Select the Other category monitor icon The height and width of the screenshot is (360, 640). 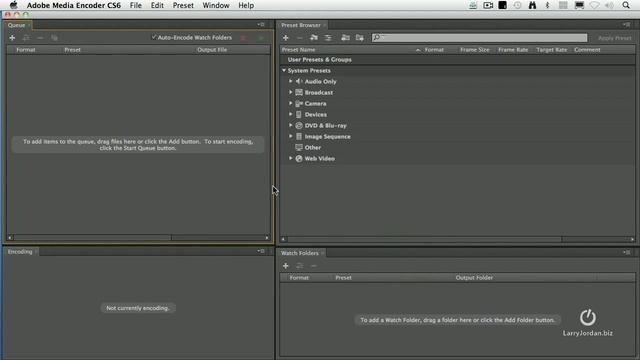tap(299, 147)
